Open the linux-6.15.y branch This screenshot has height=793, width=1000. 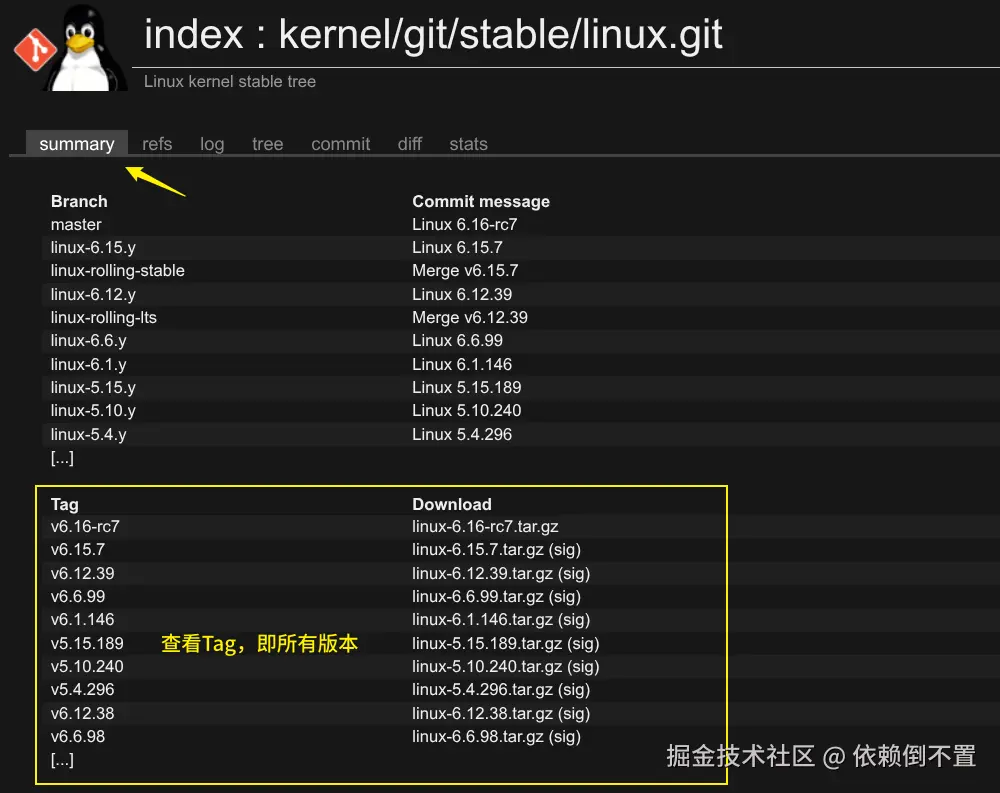[x=93, y=247]
